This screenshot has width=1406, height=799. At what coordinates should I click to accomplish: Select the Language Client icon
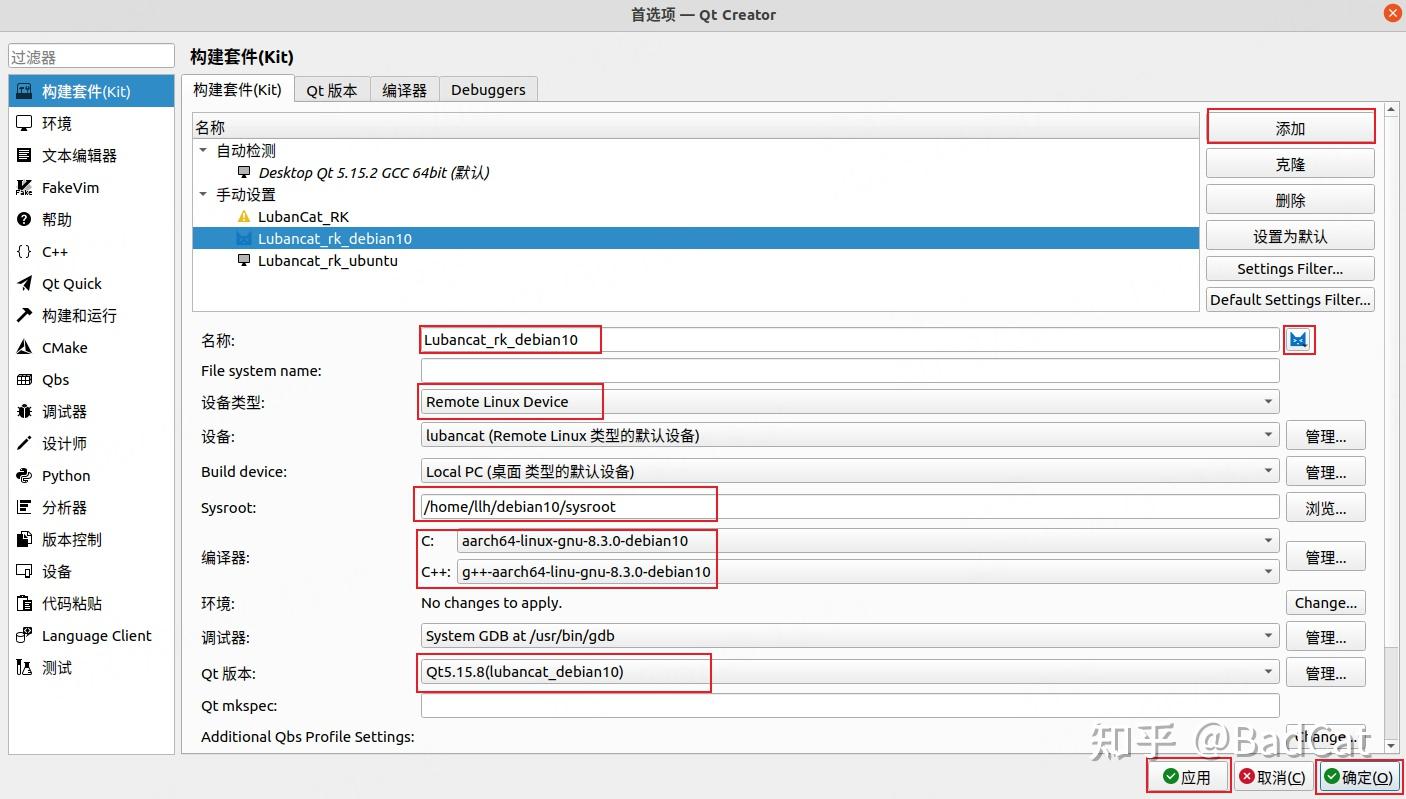(x=24, y=635)
